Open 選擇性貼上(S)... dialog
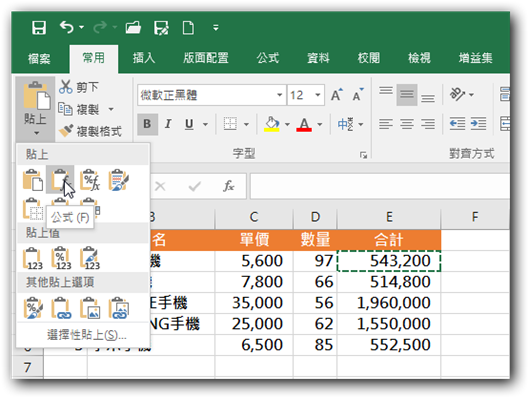529x398 pixels. [86, 335]
